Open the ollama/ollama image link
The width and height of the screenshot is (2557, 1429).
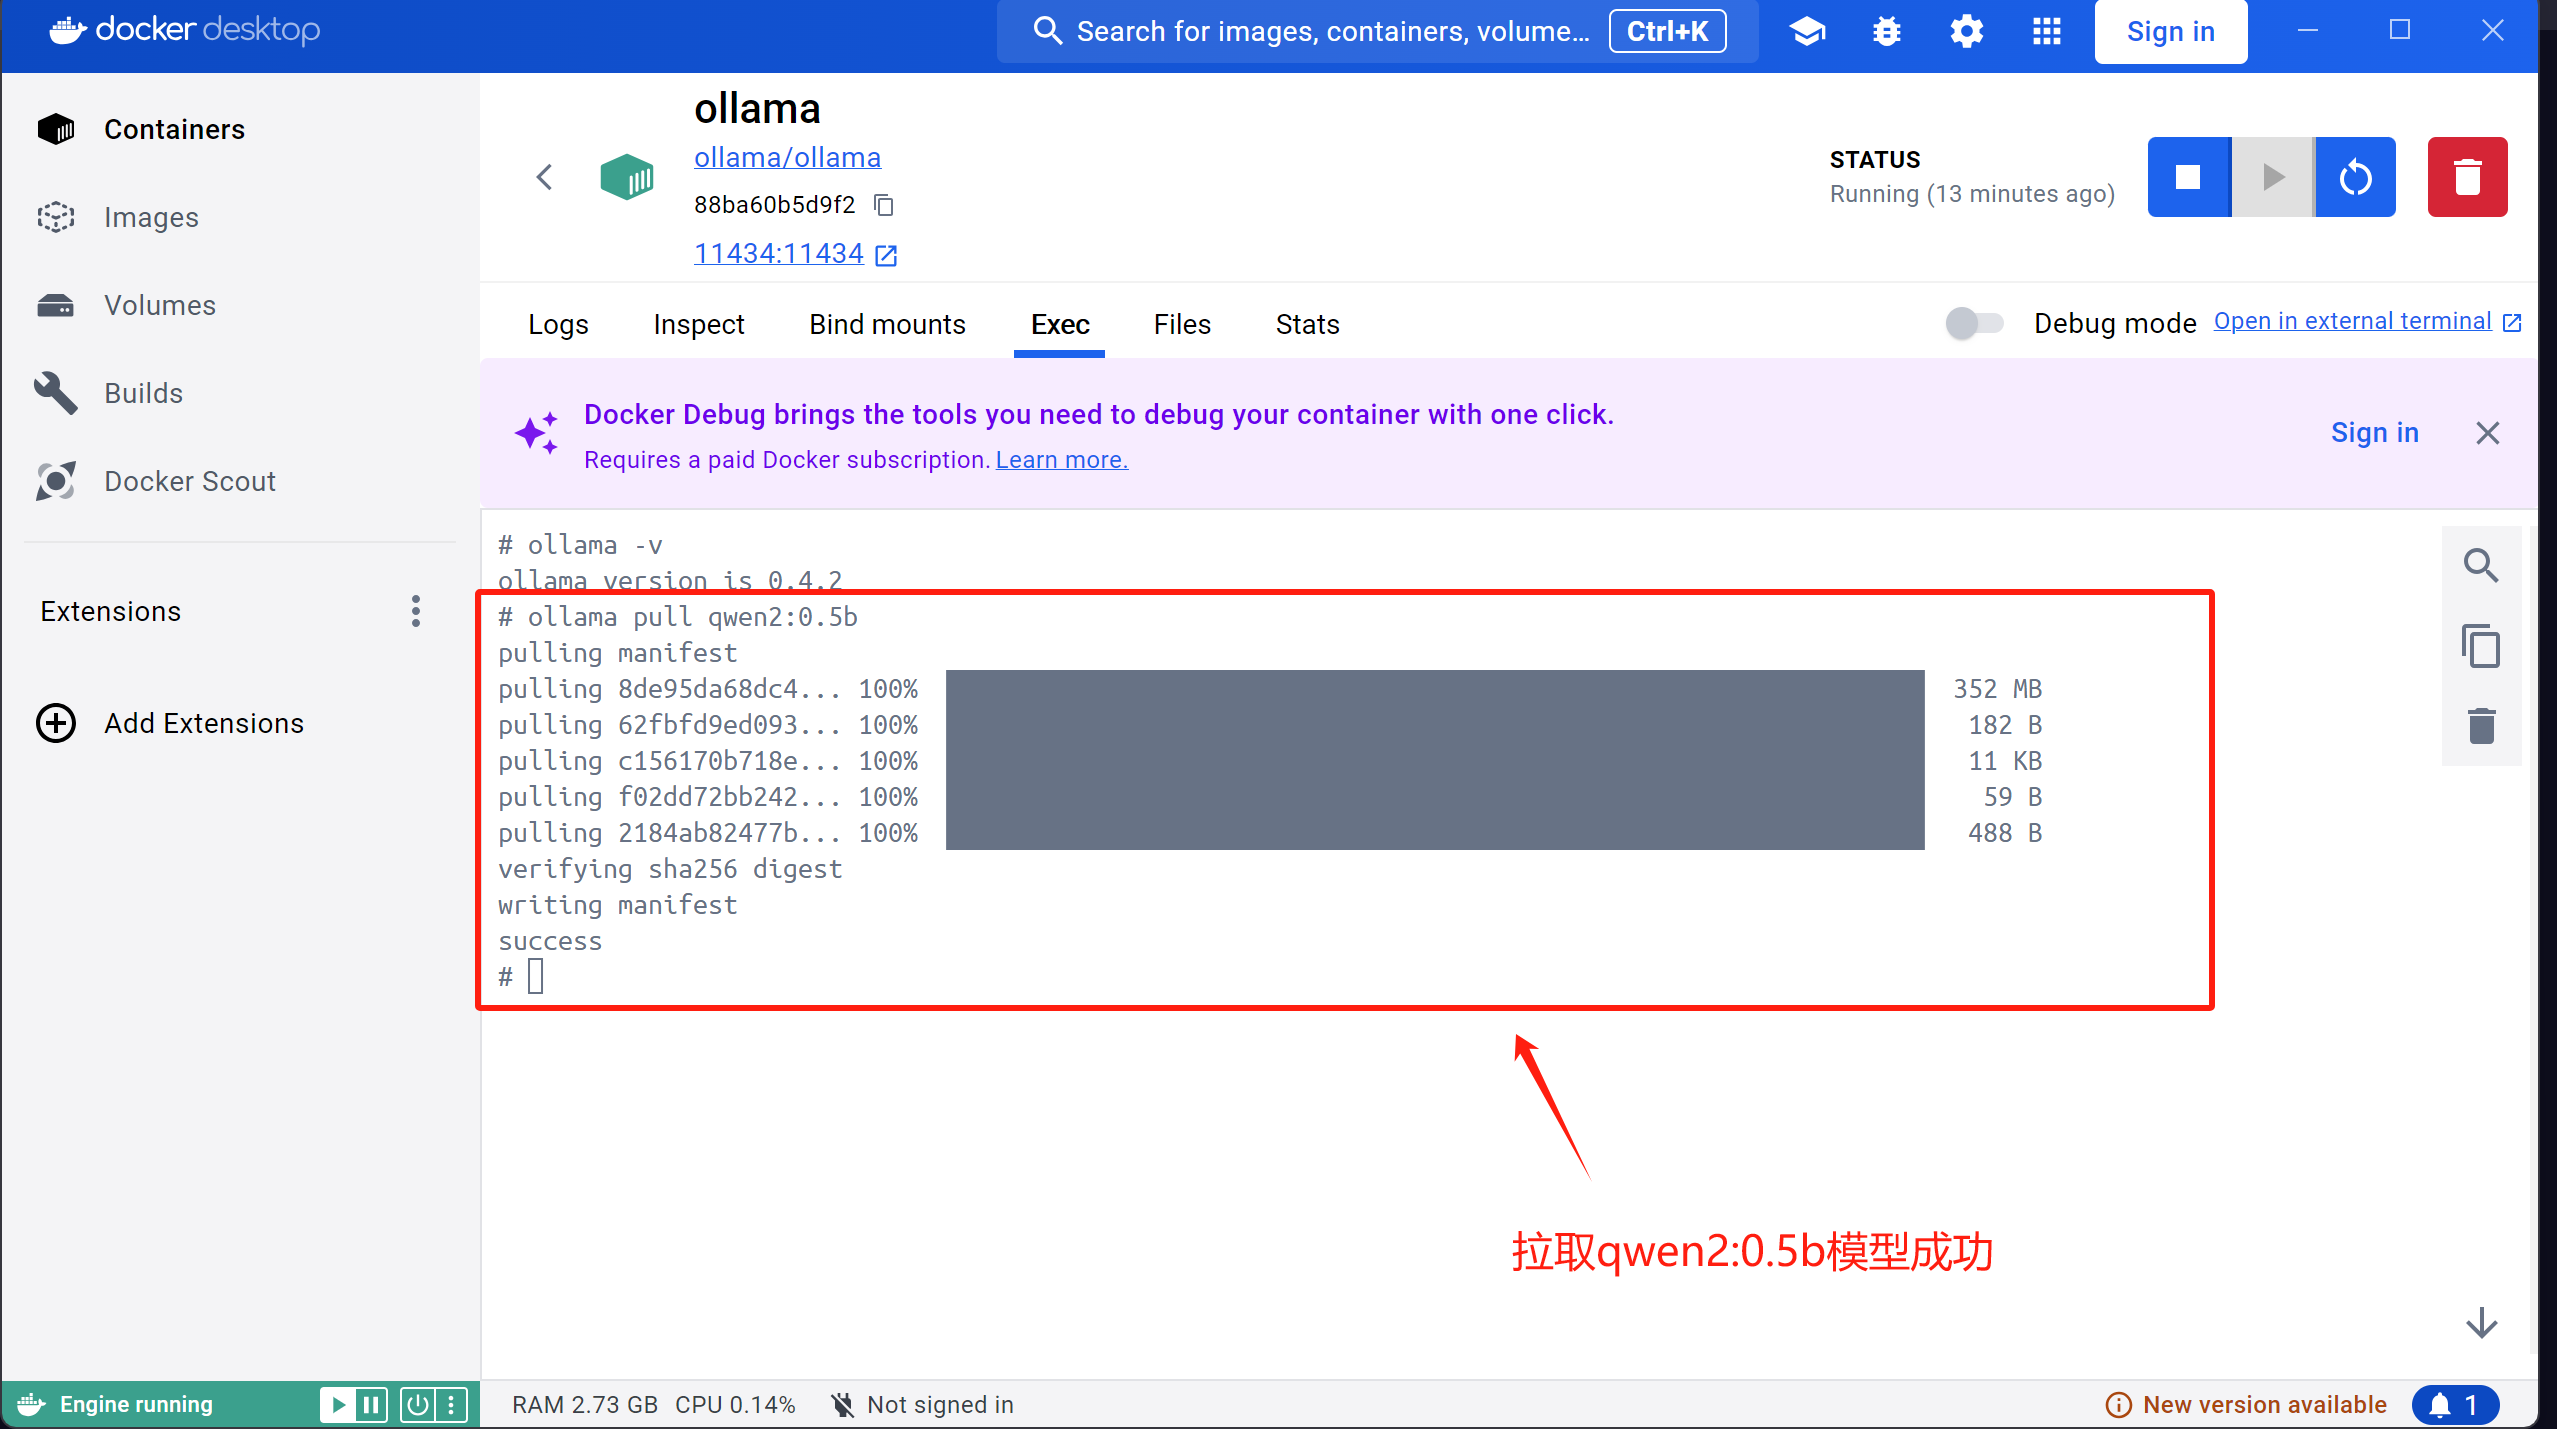click(787, 157)
